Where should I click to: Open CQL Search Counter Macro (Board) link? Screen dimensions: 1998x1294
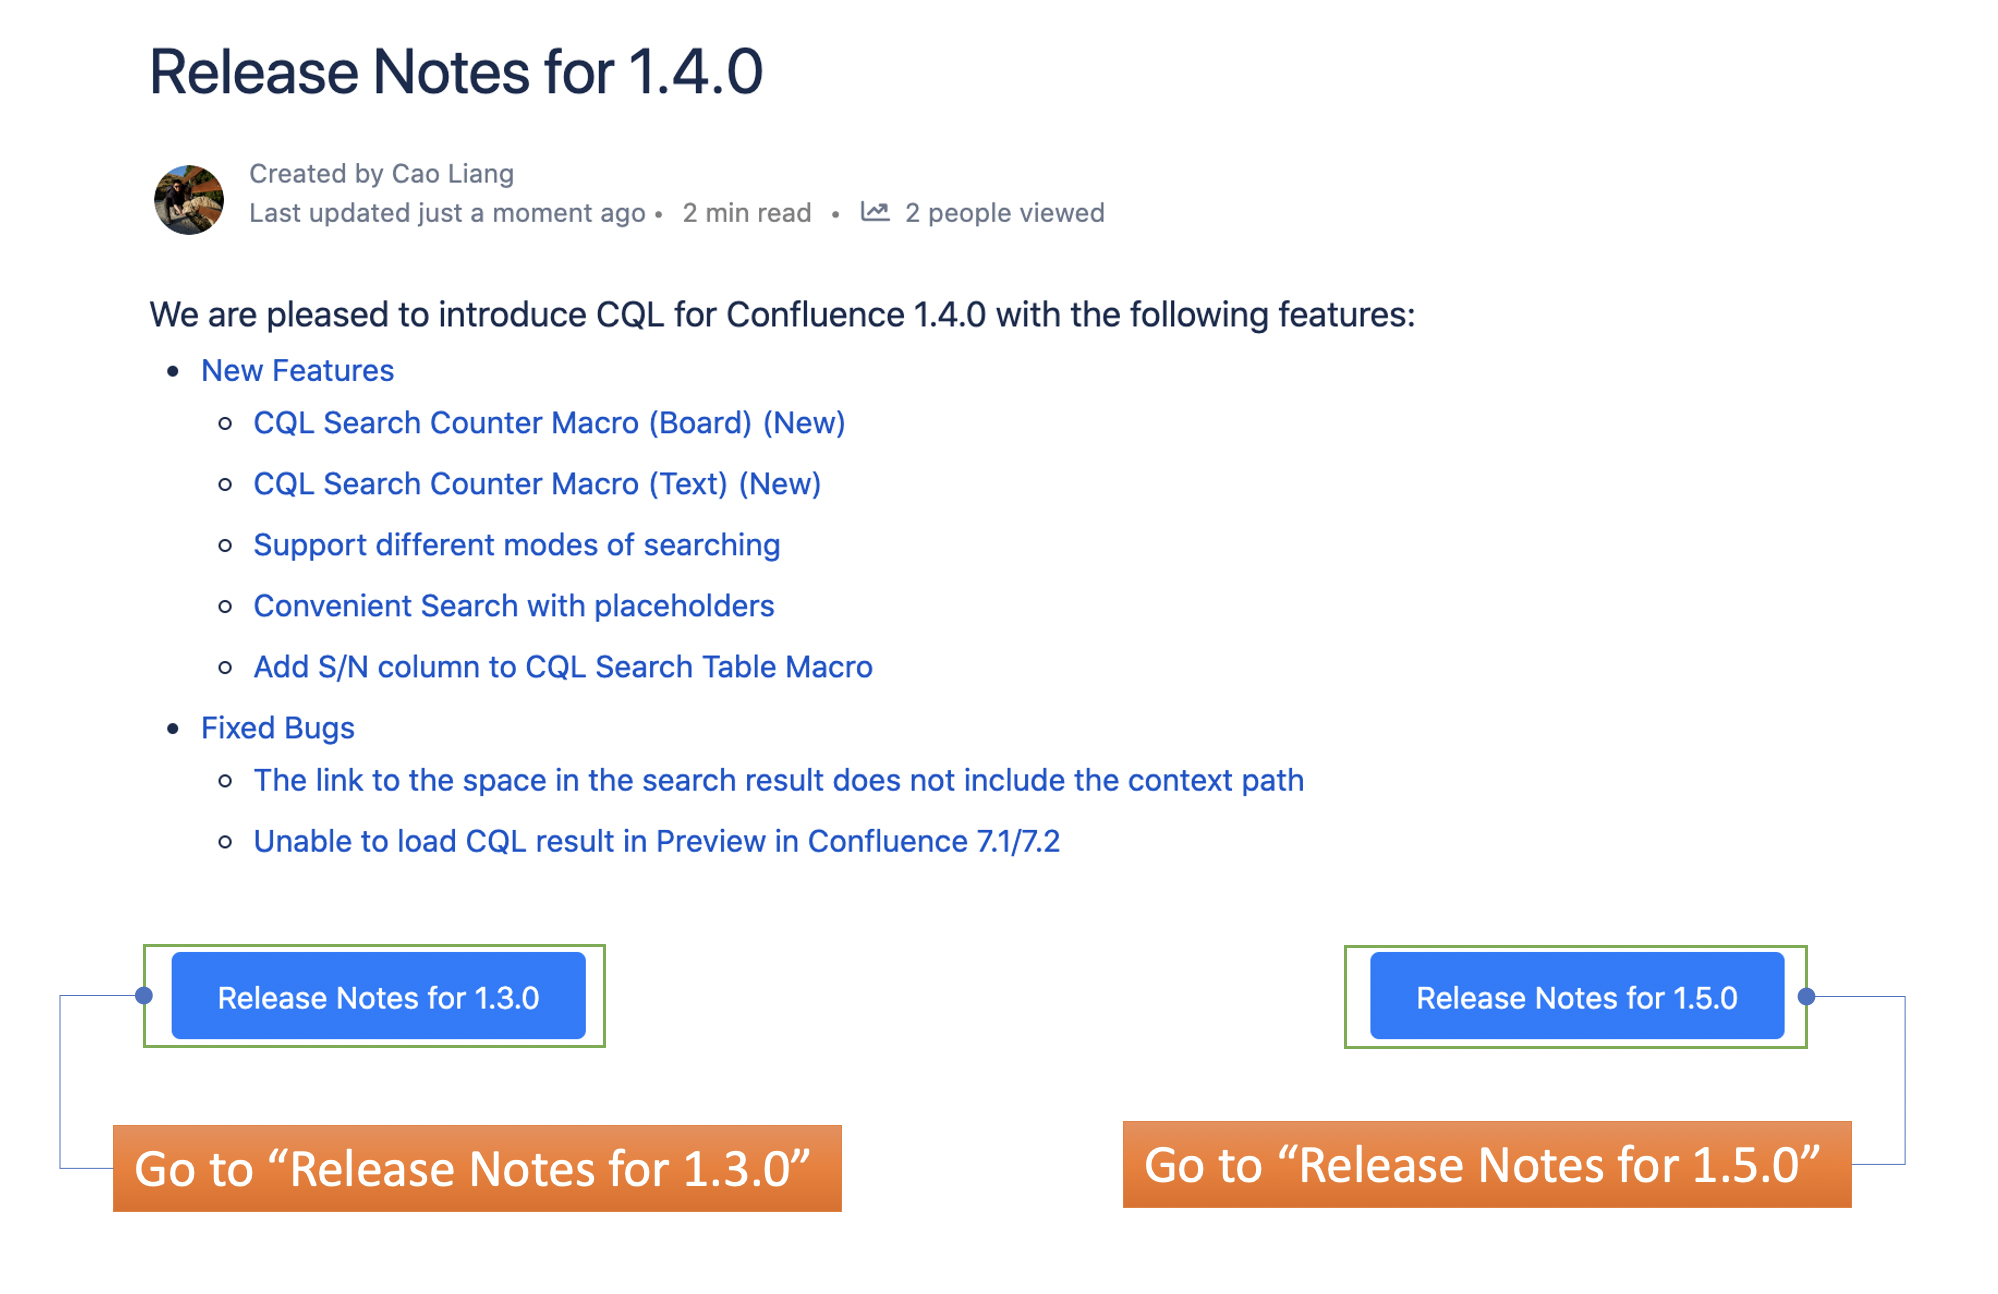[x=549, y=423]
